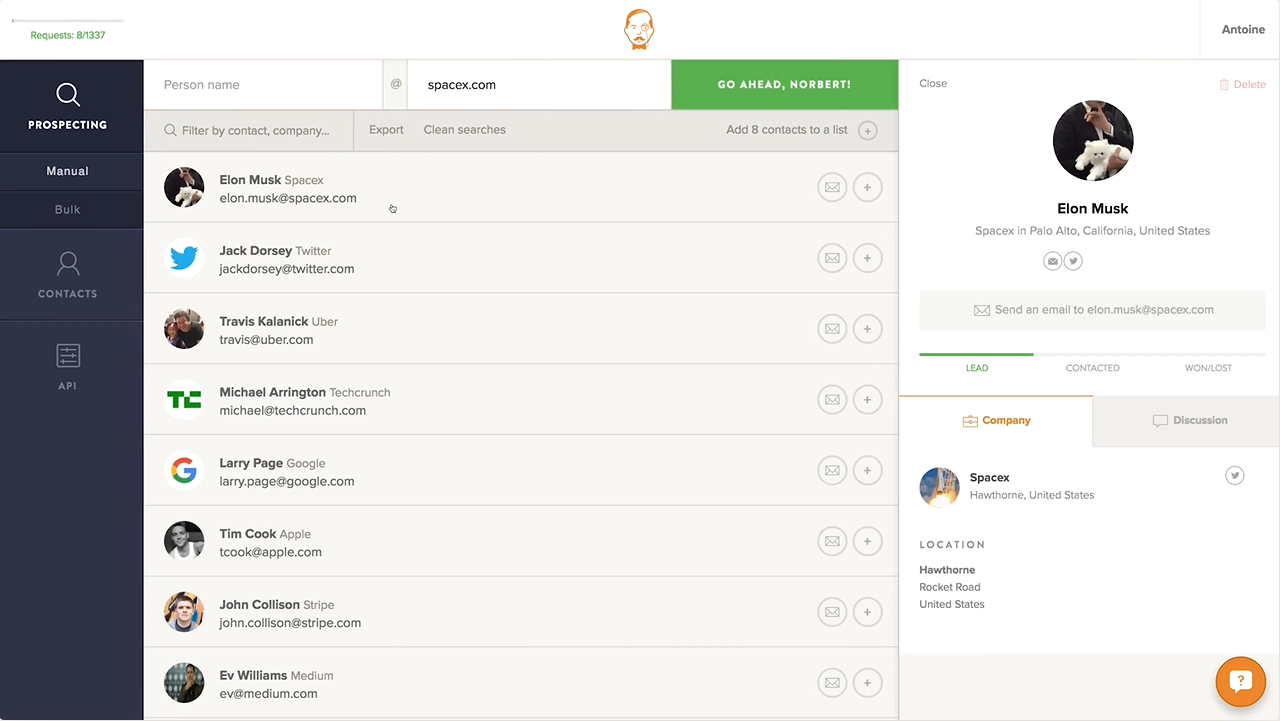Screen dimensions: 1280x721
Task: Select Manual prospecting mode
Action: coord(68,171)
